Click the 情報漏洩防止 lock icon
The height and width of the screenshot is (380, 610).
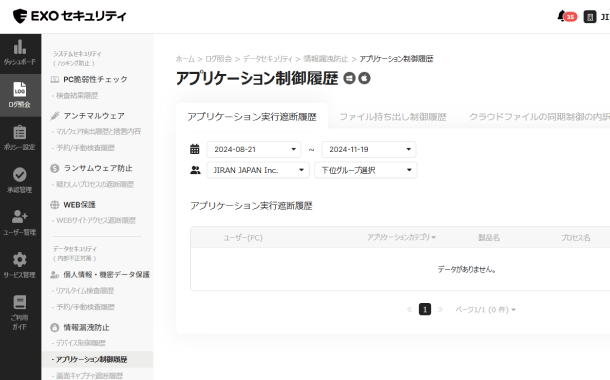[55, 327]
